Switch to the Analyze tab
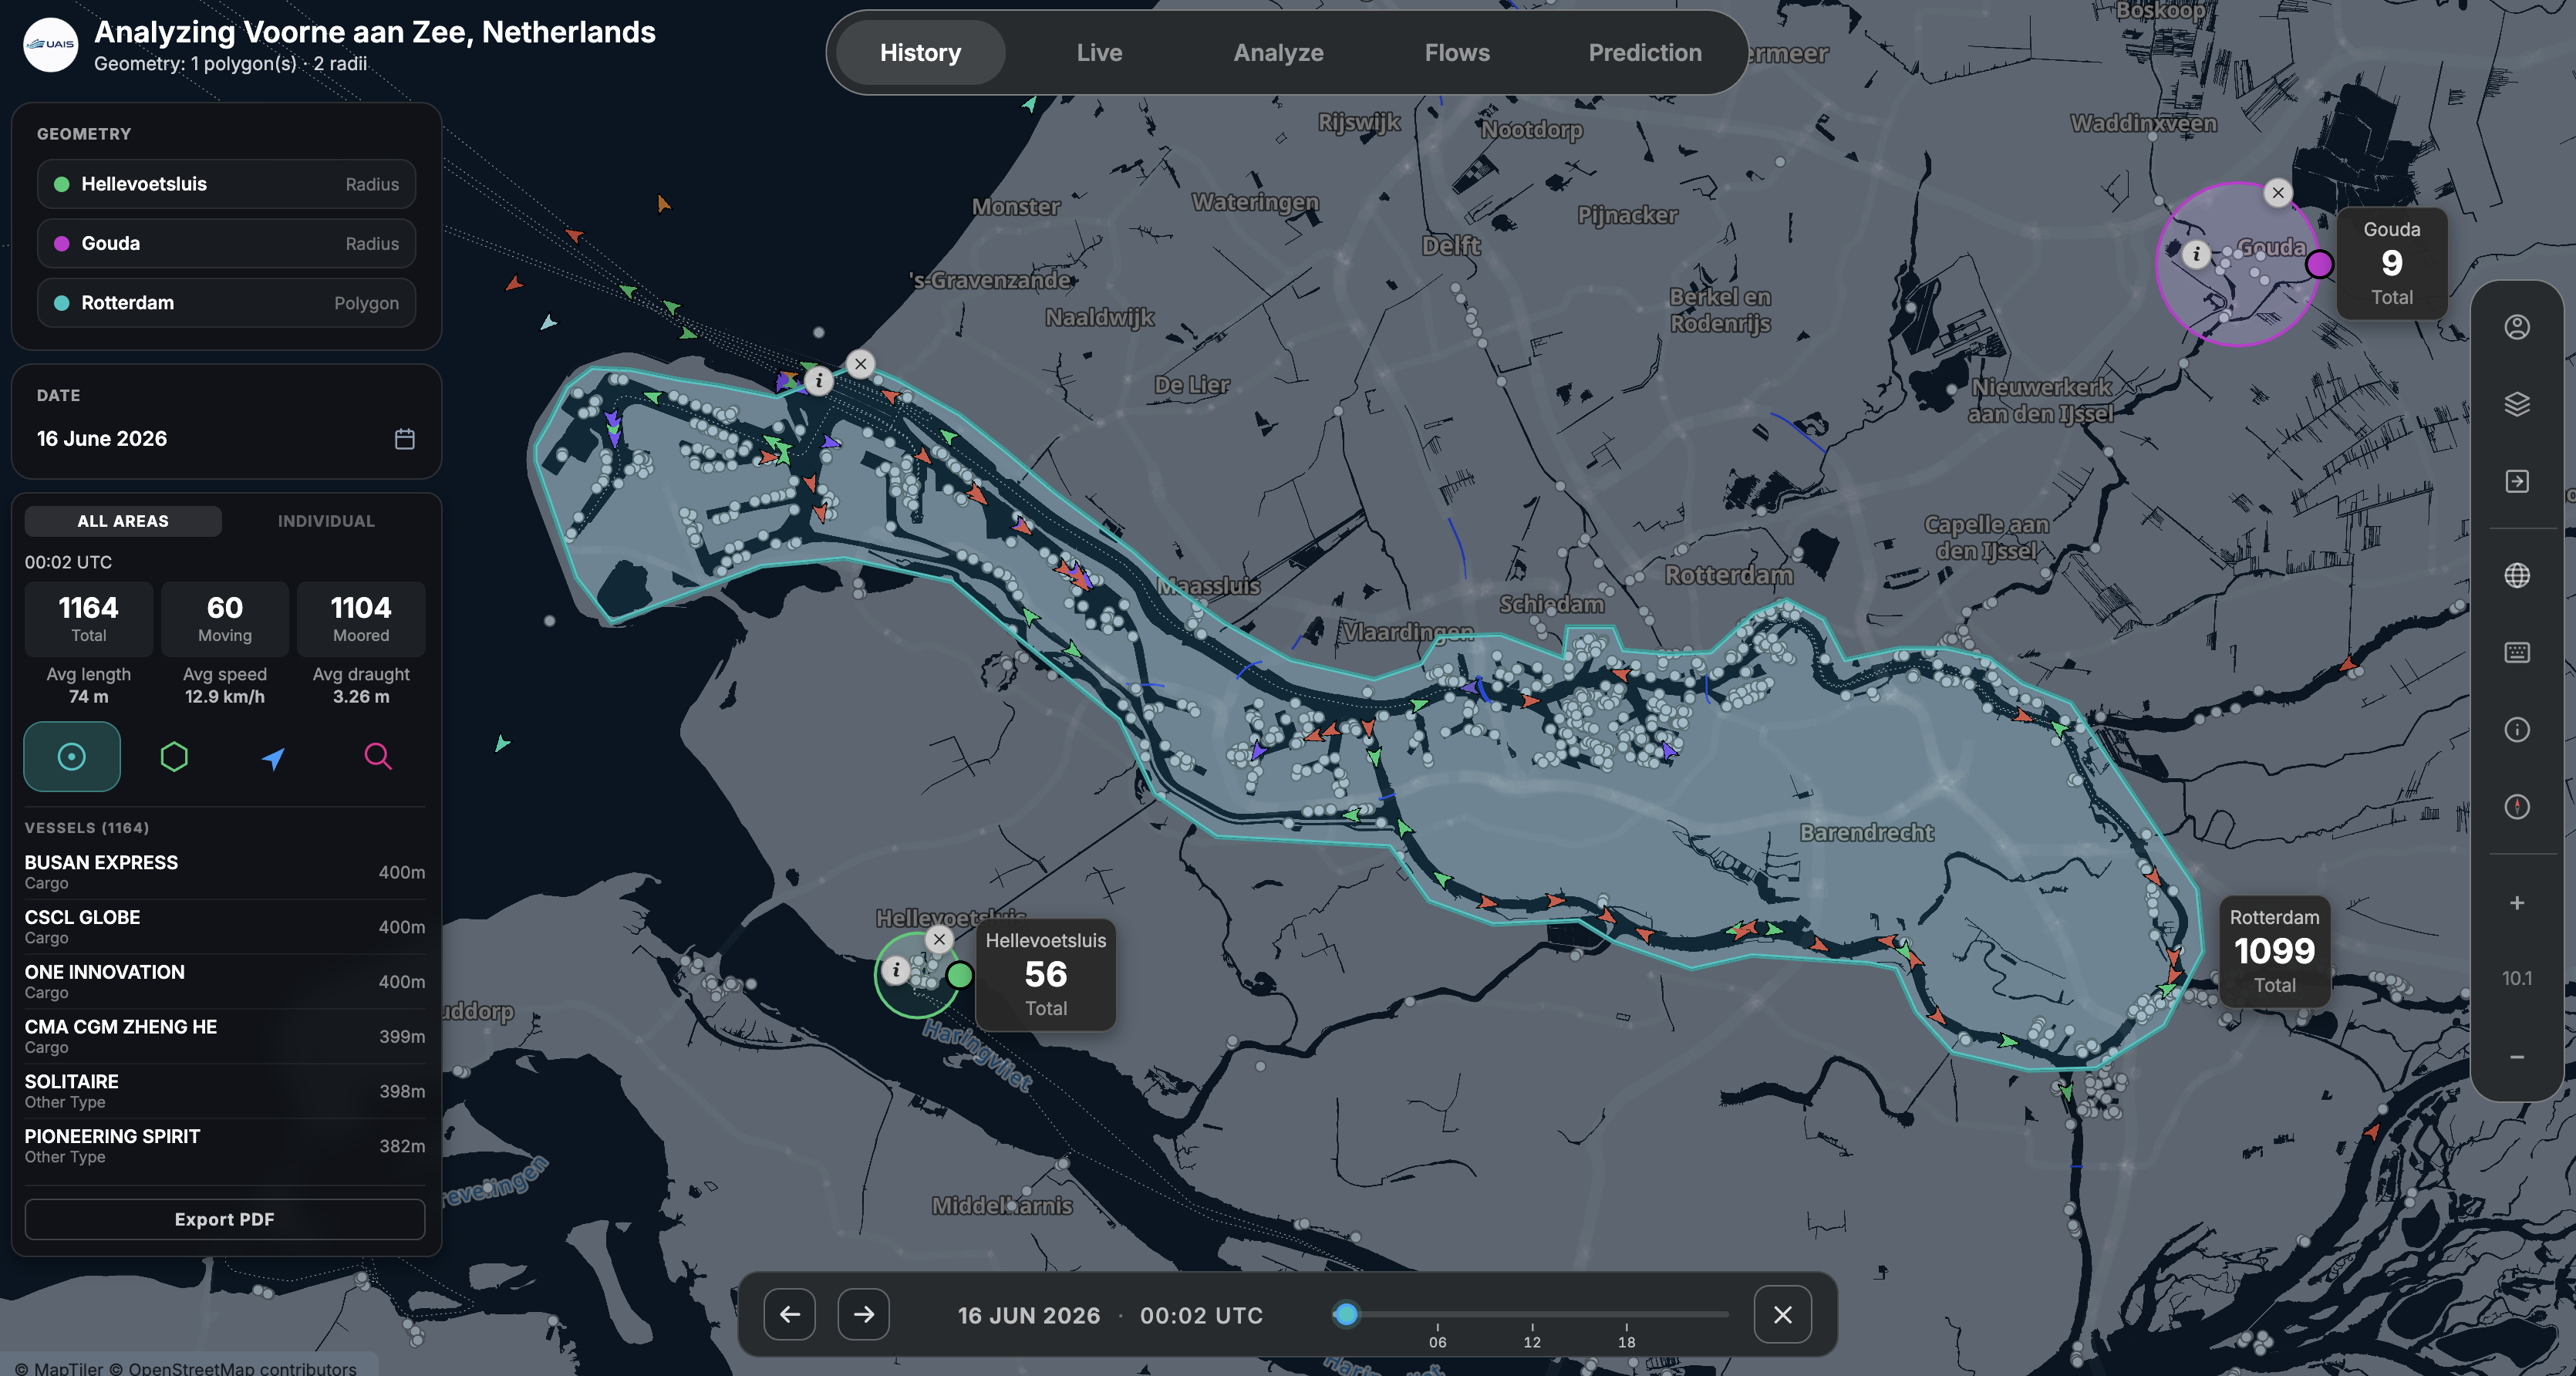The image size is (2576, 1376). coord(1278,53)
